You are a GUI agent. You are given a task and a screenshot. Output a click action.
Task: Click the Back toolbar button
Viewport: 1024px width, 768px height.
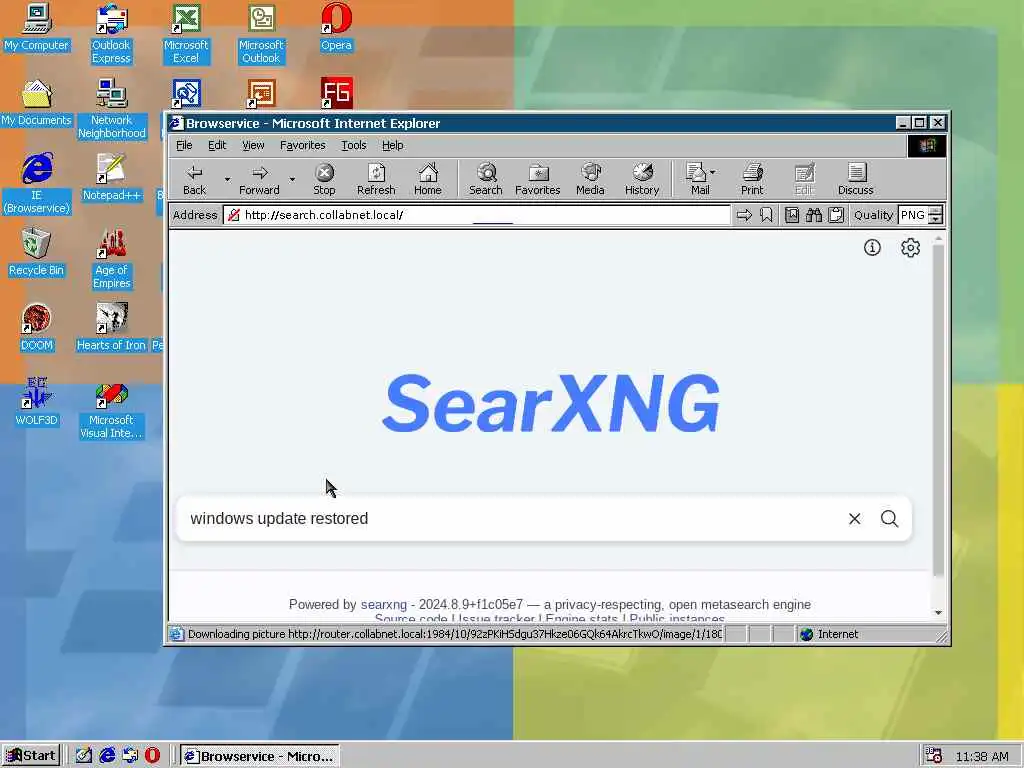tap(194, 179)
